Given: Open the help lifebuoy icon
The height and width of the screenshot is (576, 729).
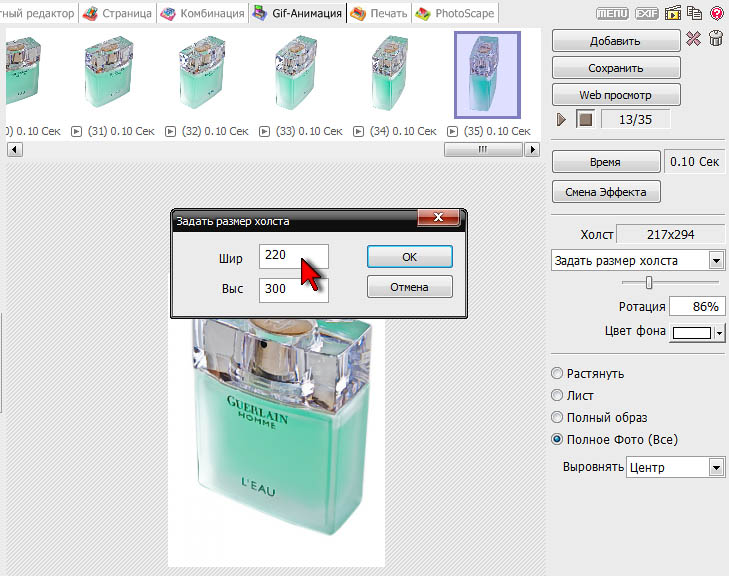Looking at the screenshot, I should [717, 13].
